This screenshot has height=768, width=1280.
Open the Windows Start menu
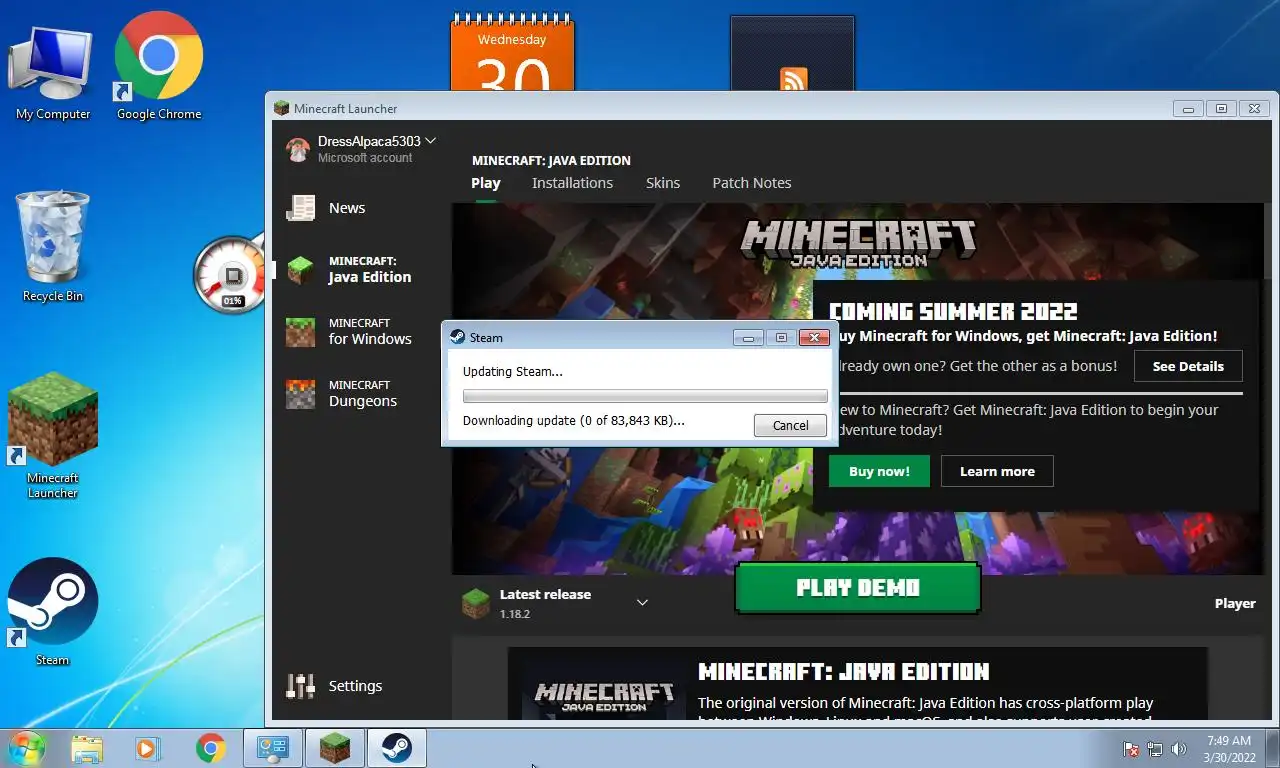tap(27, 748)
